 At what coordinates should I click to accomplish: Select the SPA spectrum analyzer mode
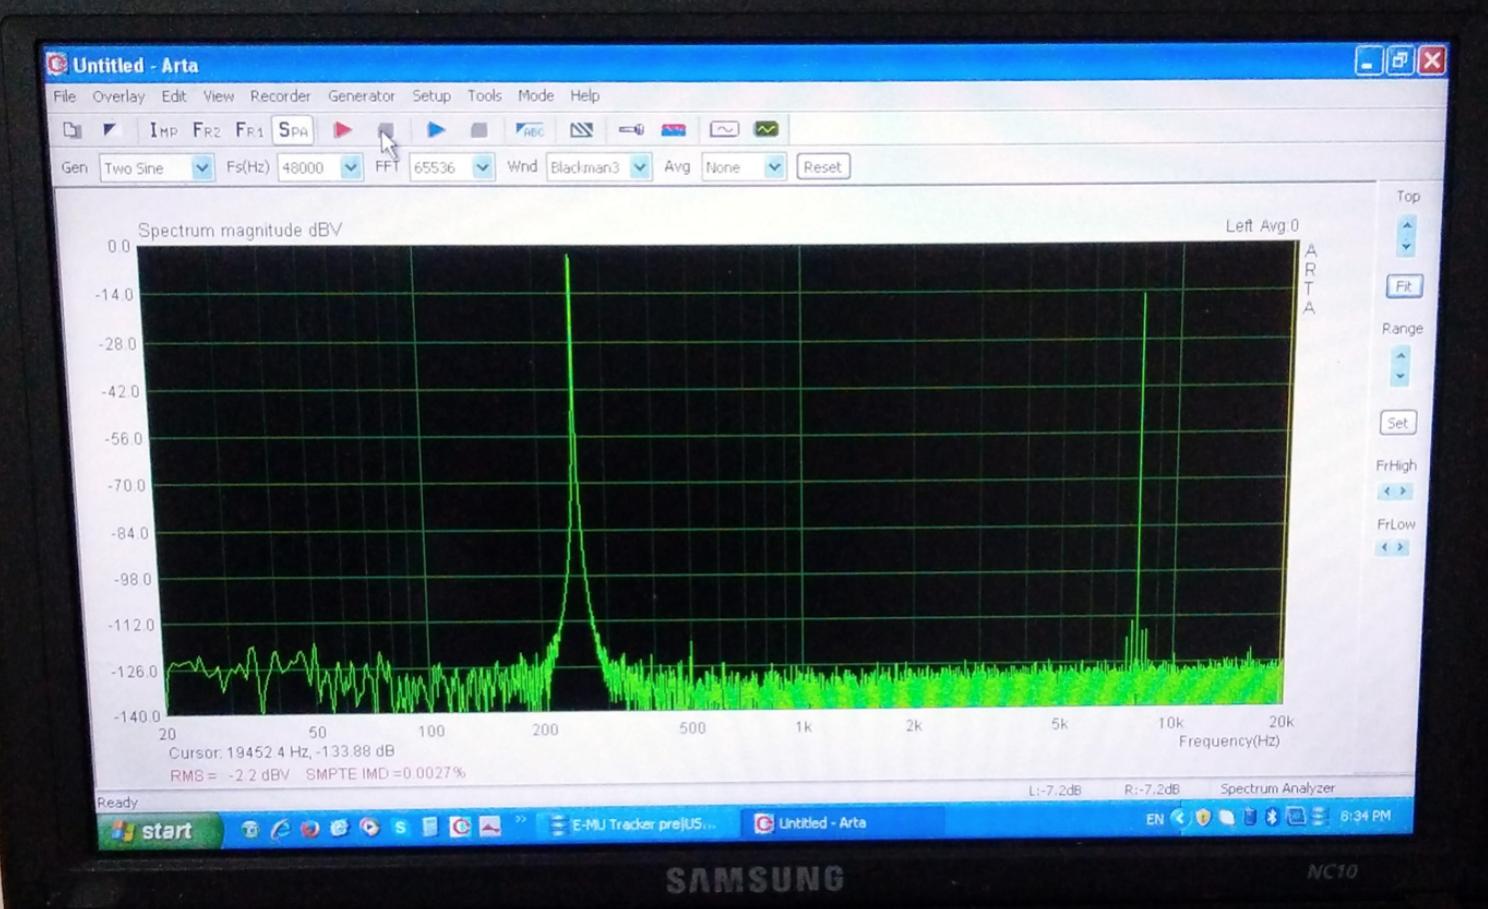click(293, 130)
